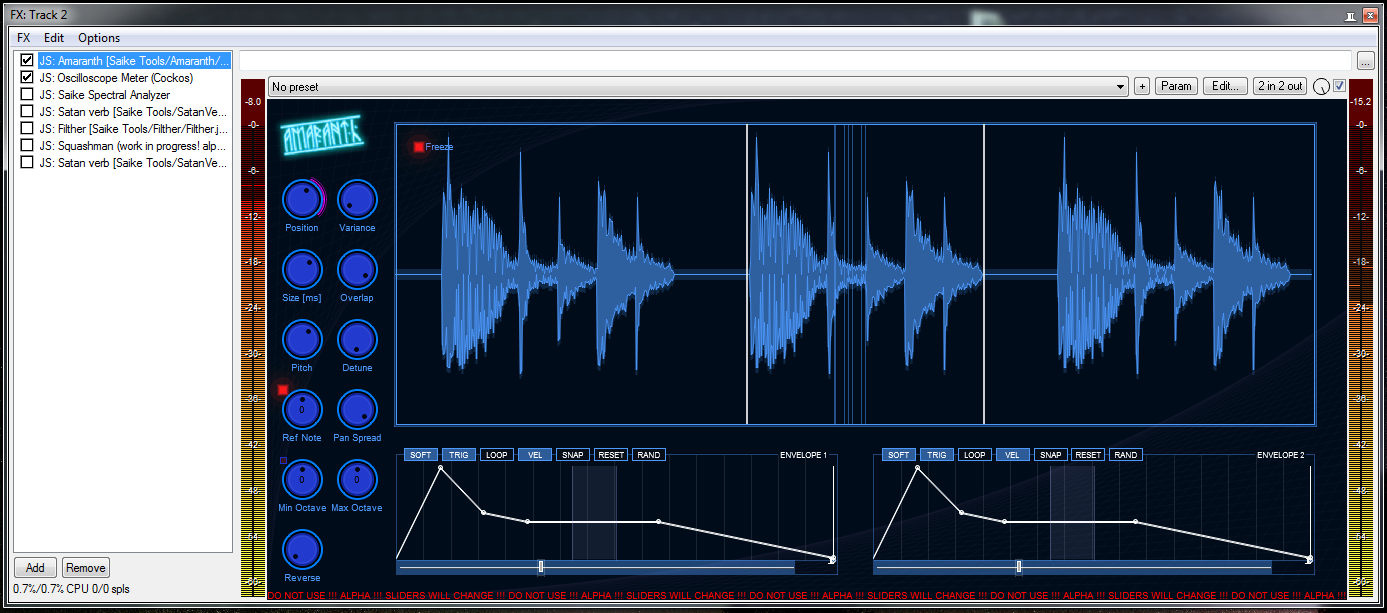Pin the FX window with pin icon

1350,15
